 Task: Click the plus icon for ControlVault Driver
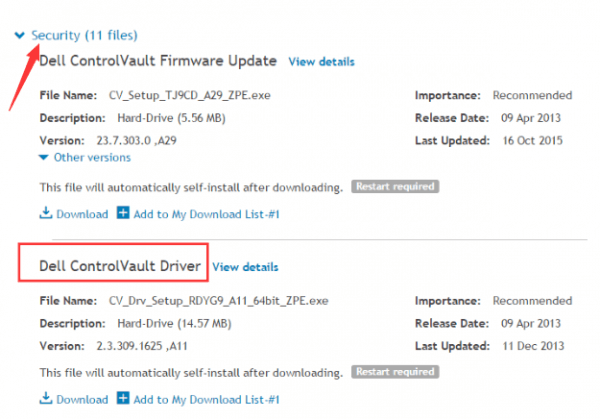click(x=123, y=398)
